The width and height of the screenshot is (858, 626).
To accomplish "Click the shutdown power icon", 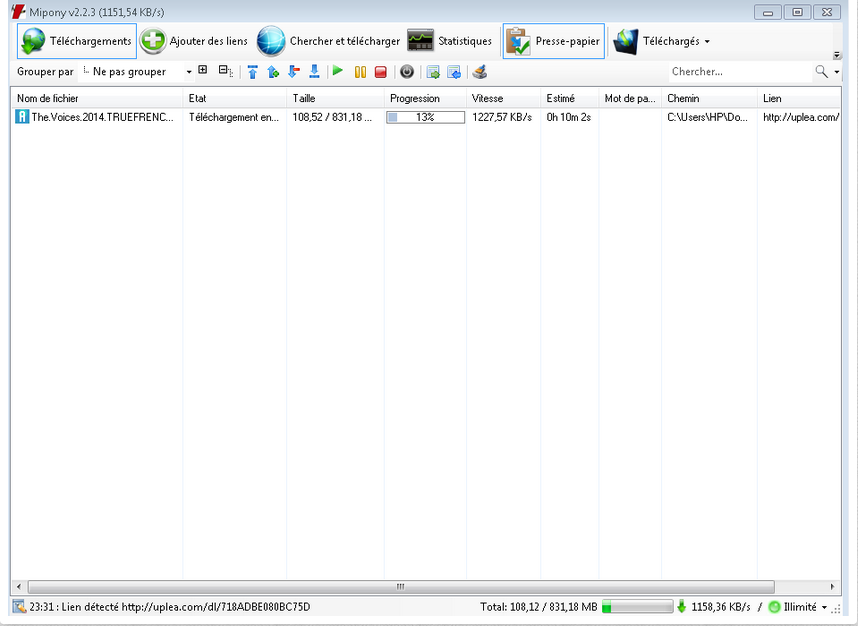I will pos(407,72).
